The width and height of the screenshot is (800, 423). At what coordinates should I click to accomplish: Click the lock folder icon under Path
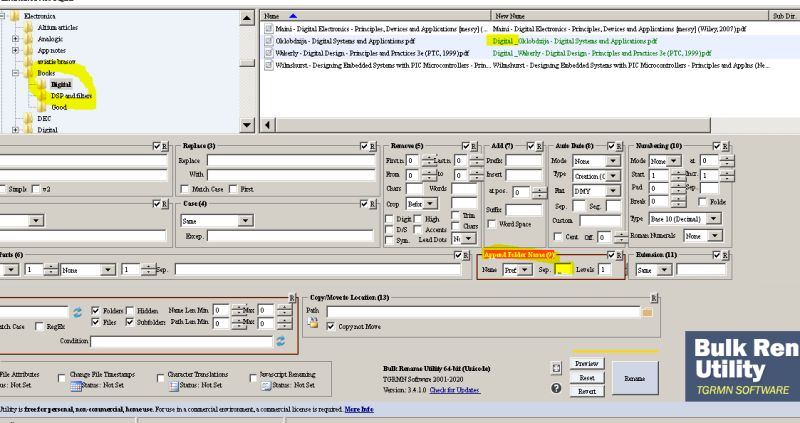(x=313, y=324)
